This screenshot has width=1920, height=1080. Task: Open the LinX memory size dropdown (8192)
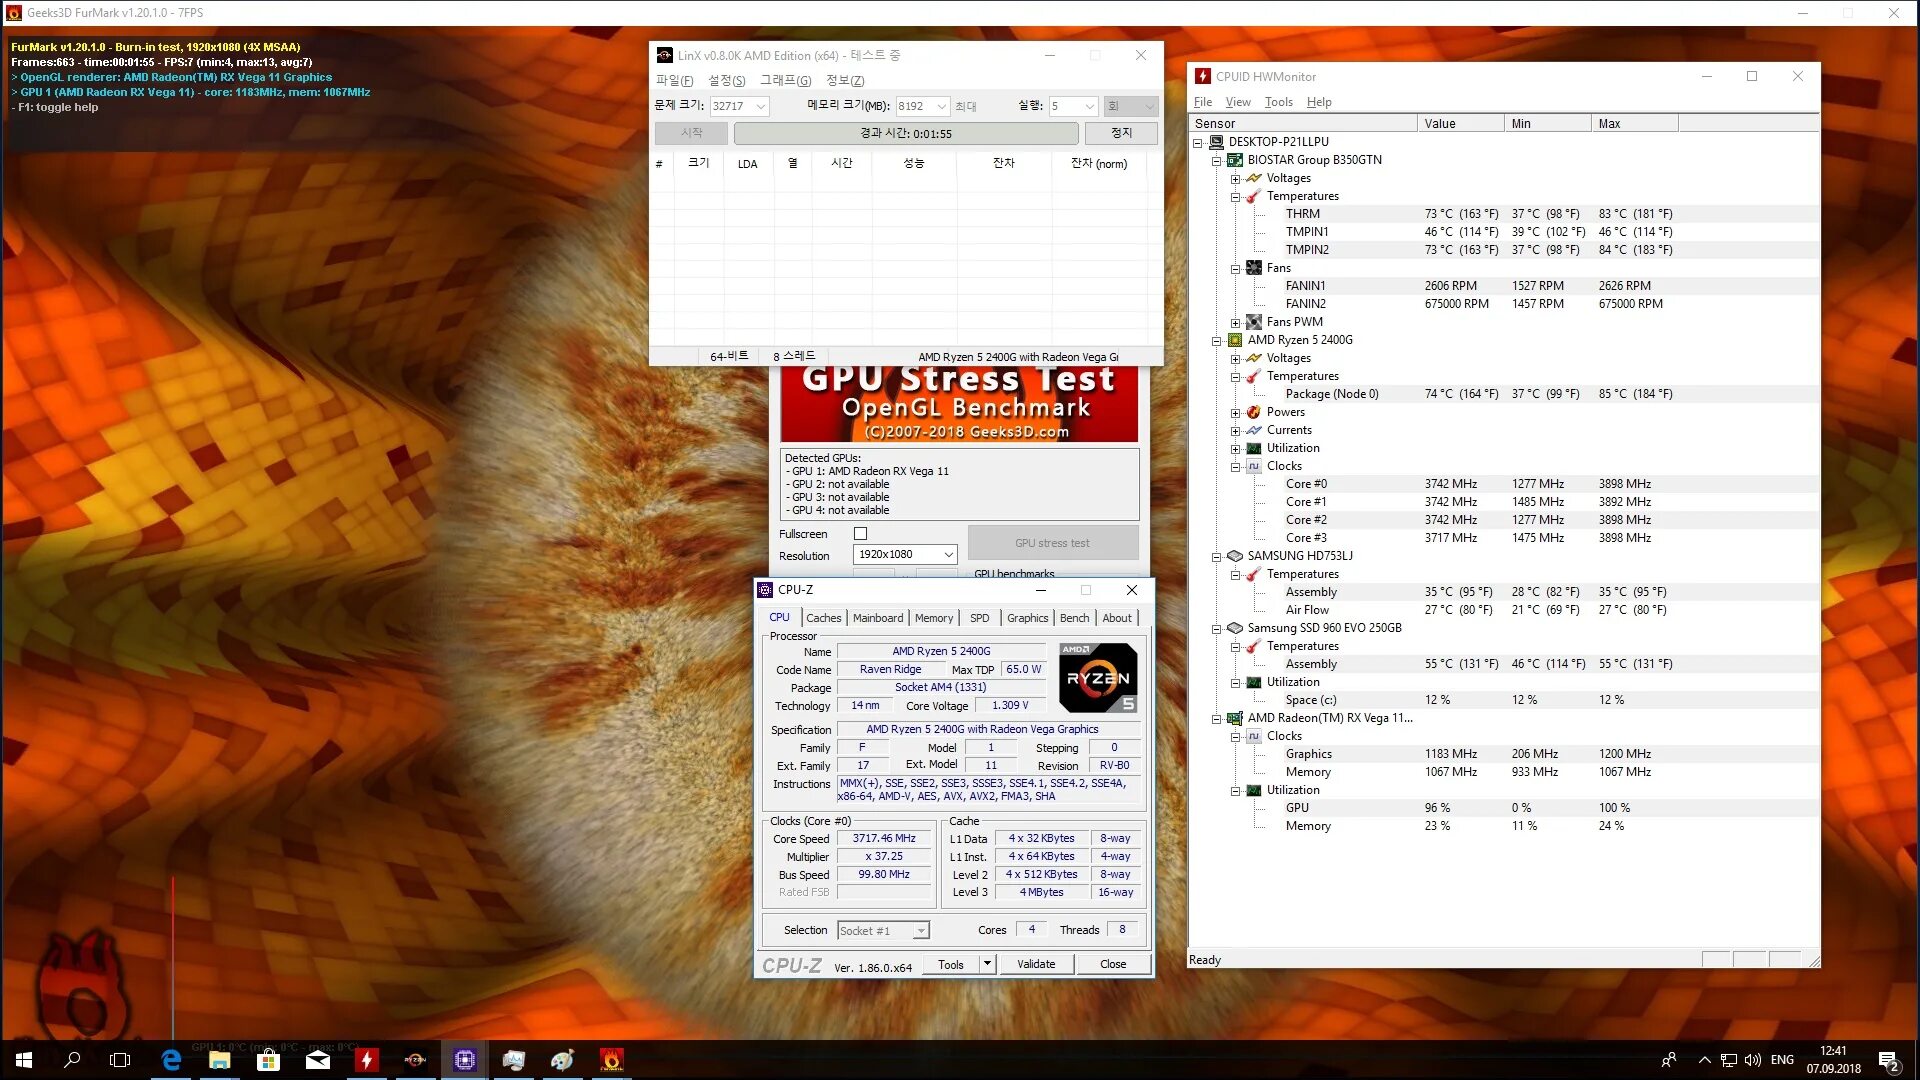tap(941, 106)
